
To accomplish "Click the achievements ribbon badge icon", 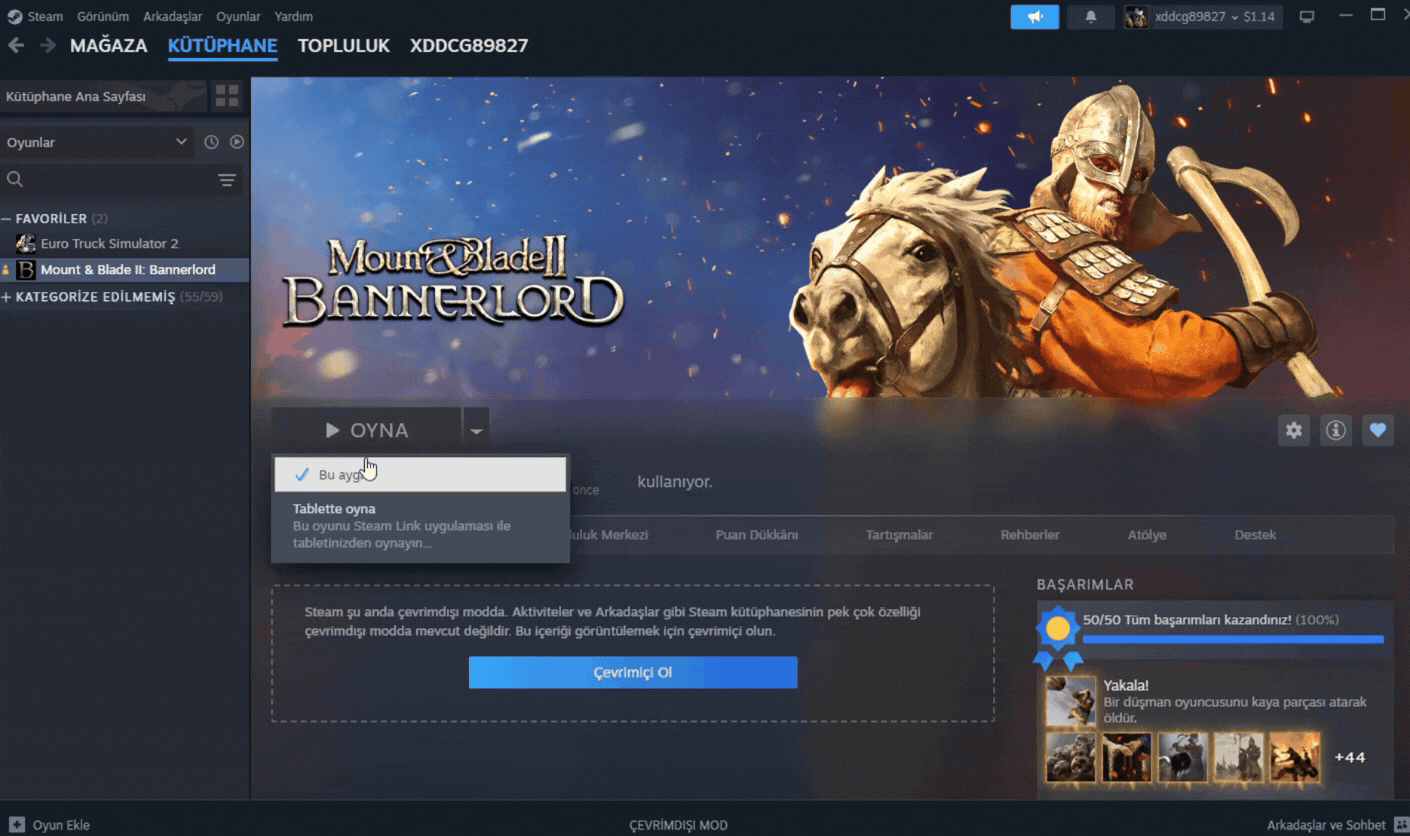I will click(1058, 638).
